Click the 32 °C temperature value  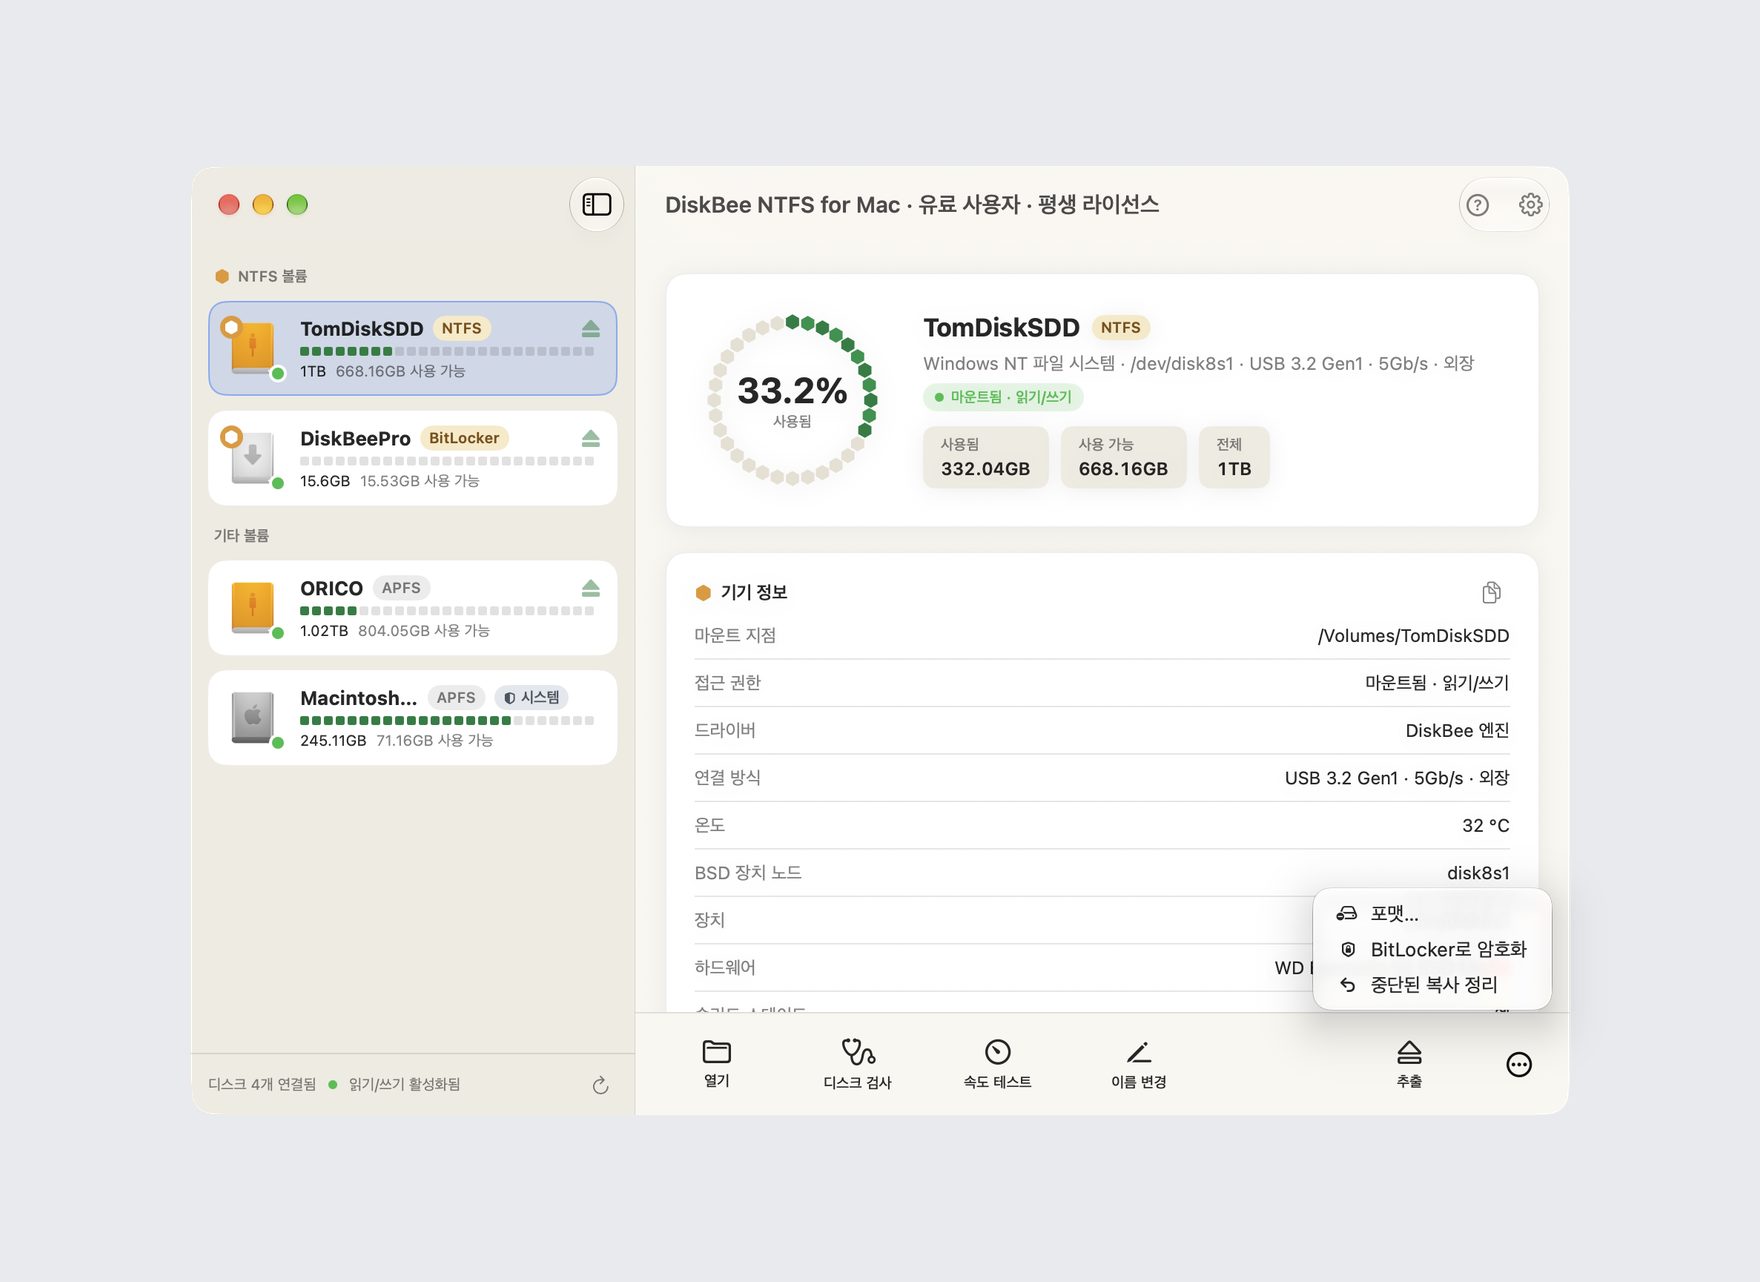click(1485, 826)
